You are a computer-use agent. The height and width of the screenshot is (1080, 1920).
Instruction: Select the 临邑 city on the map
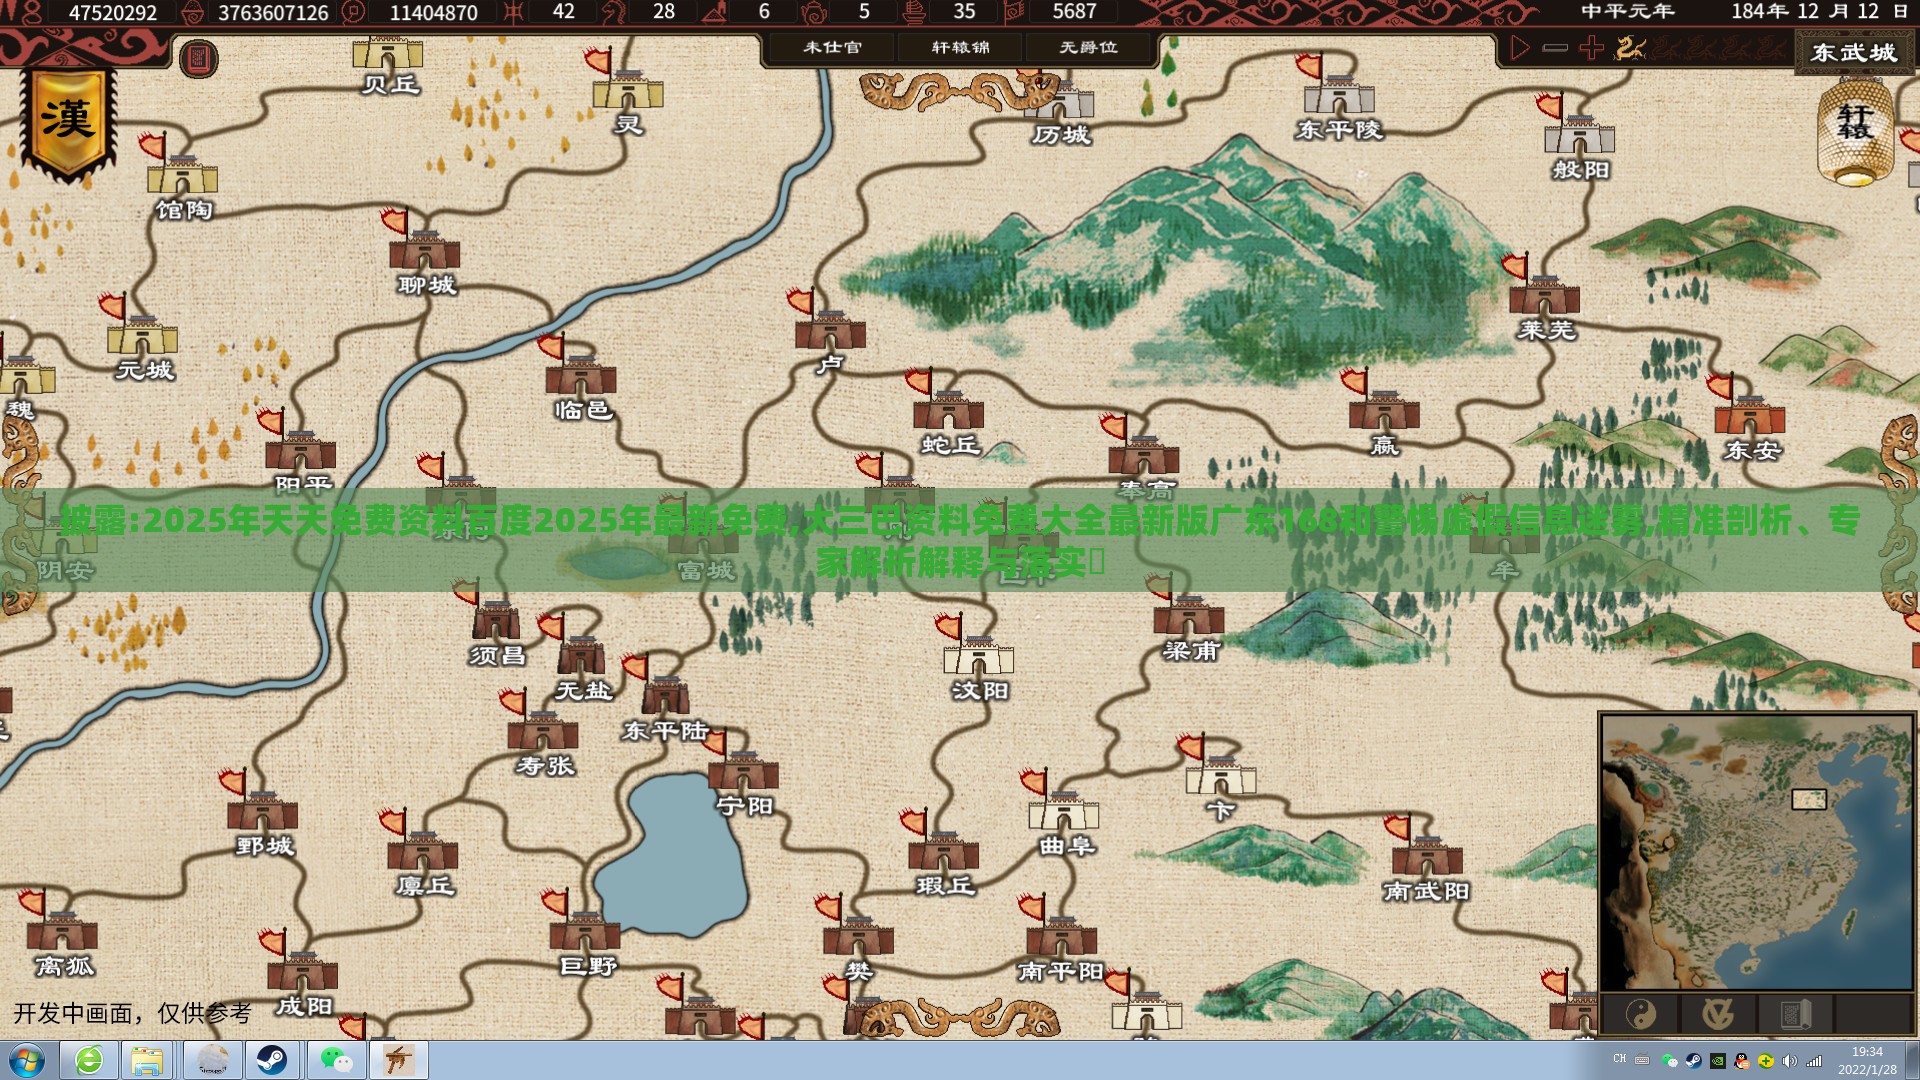(581, 375)
